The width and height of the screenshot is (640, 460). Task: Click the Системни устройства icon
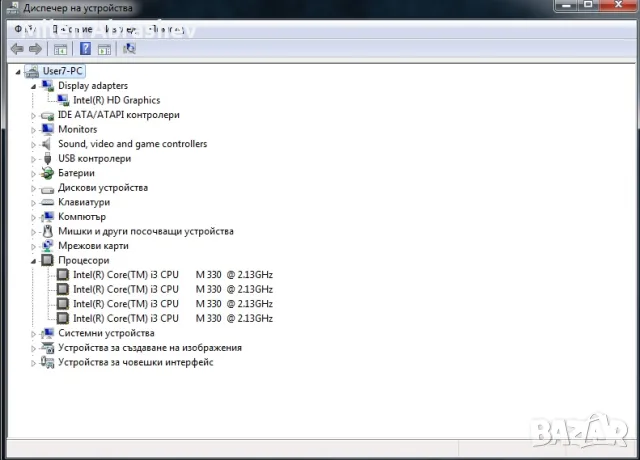pyautogui.click(x=48, y=333)
